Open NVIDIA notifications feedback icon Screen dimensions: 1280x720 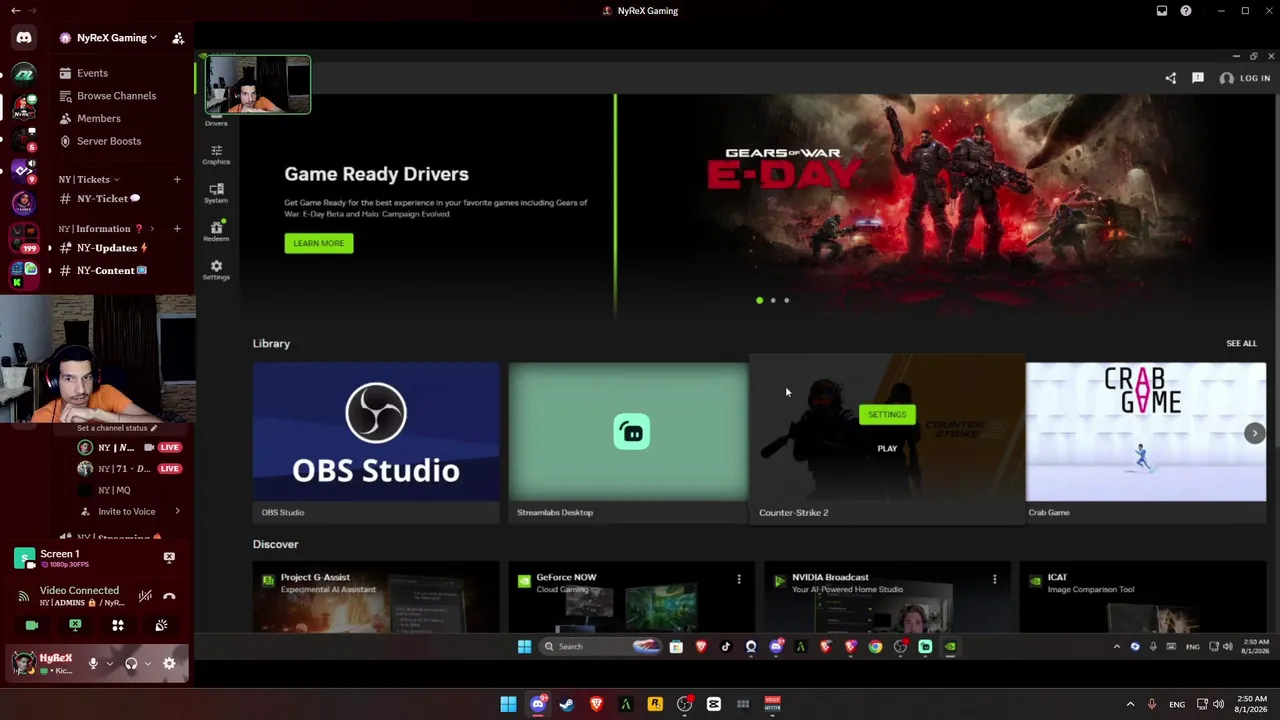pos(1198,78)
